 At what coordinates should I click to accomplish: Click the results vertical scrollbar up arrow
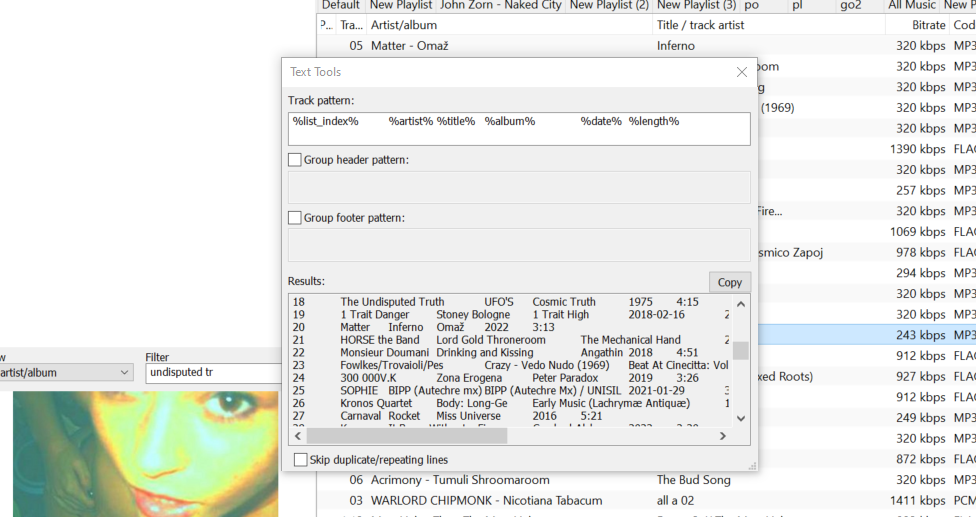tap(740, 301)
